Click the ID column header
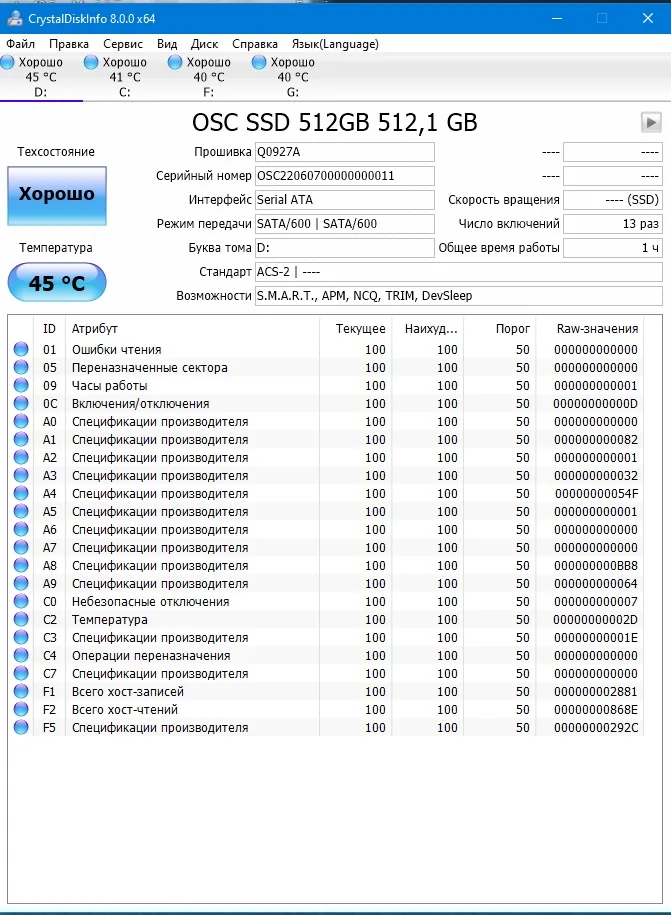This screenshot has height=915, width=671. click(x=50, y=329)
